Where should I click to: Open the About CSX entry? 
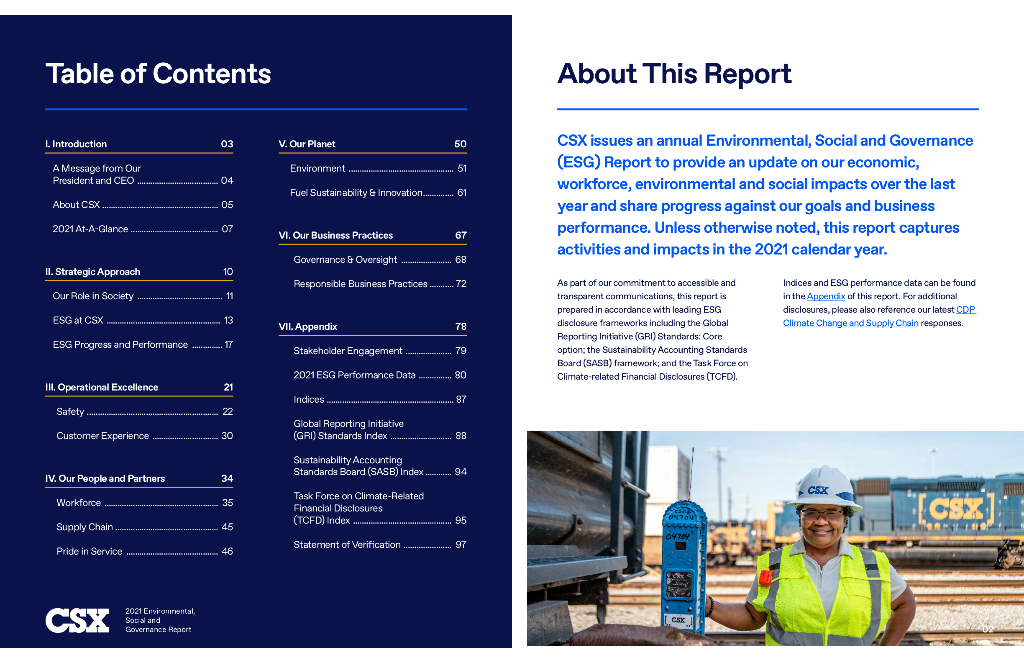142,204
